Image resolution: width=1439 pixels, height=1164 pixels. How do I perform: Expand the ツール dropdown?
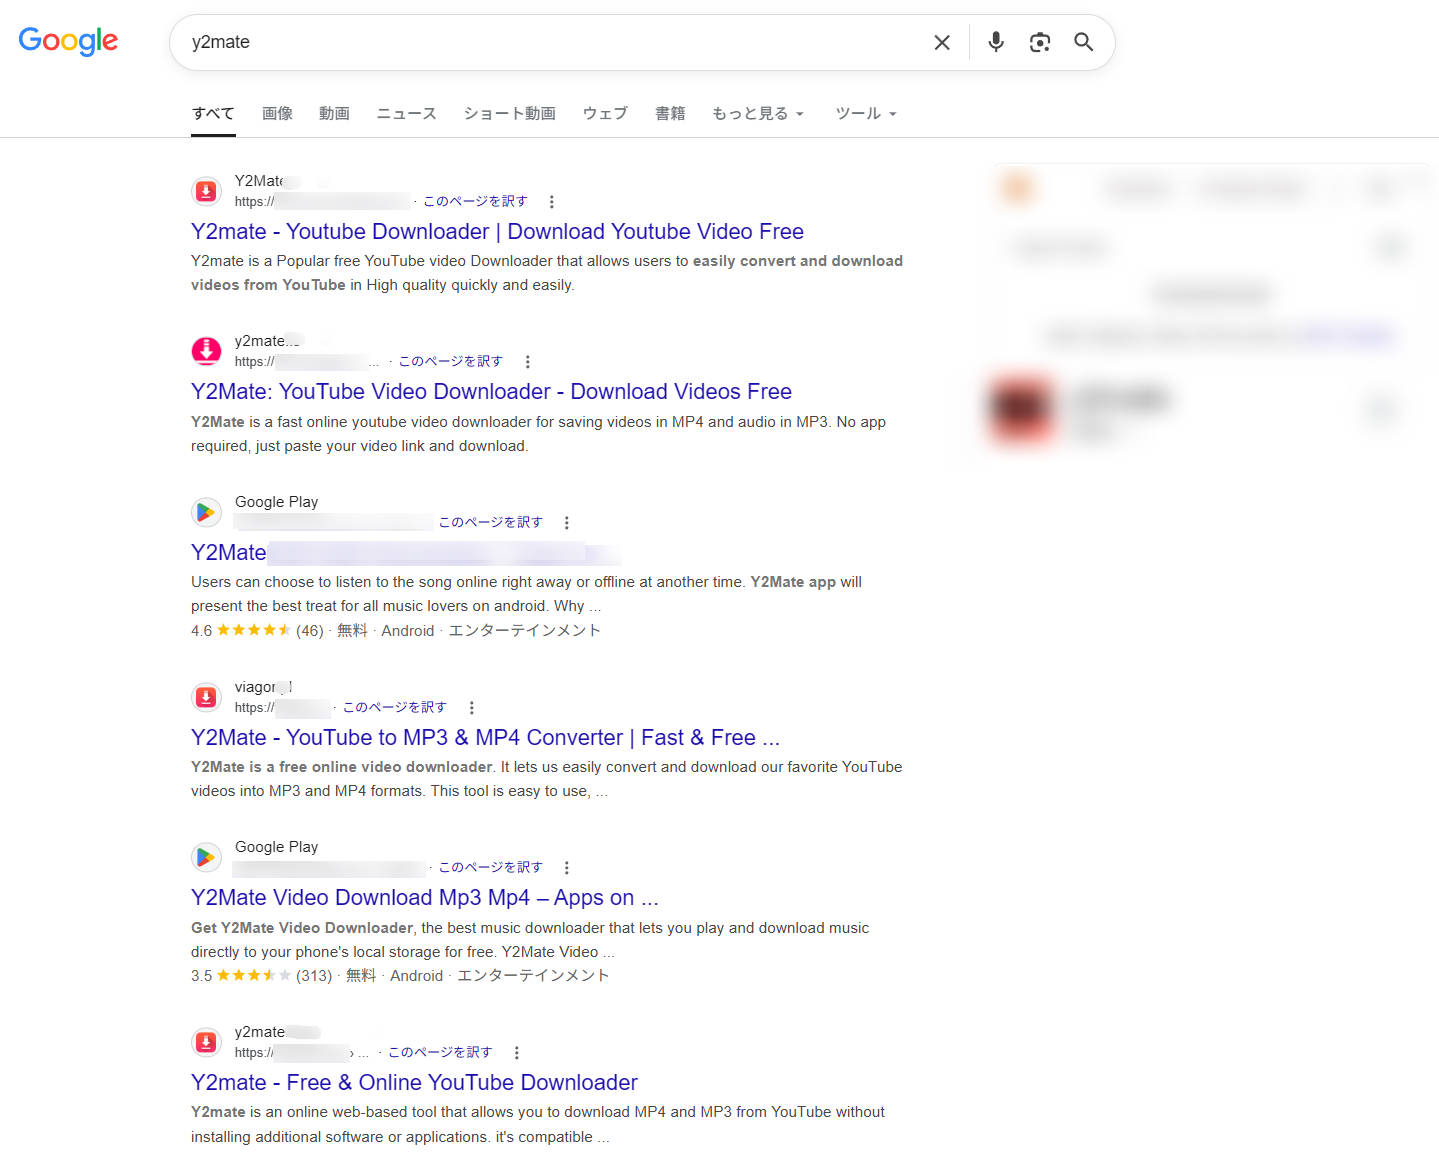(x=866, y=113)
